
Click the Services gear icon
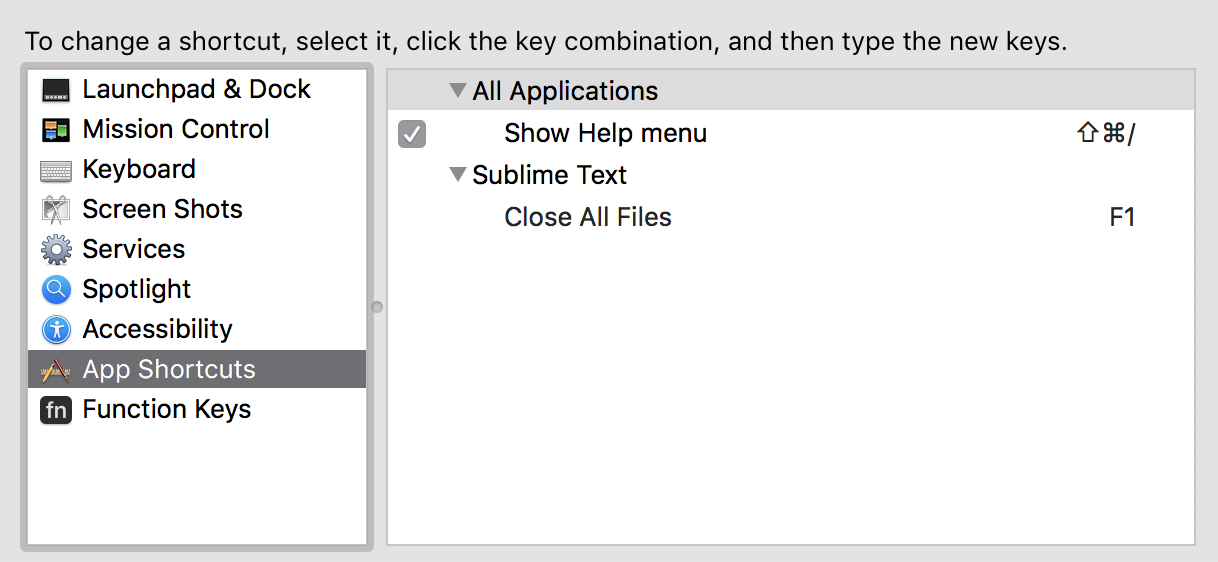56,249
